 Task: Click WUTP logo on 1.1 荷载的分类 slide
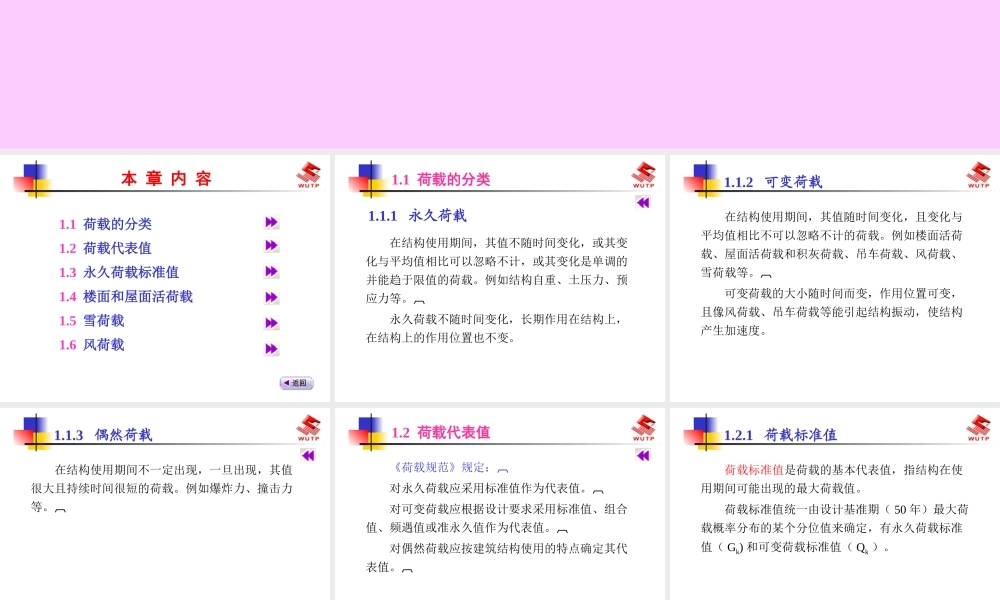coord(643,175)
